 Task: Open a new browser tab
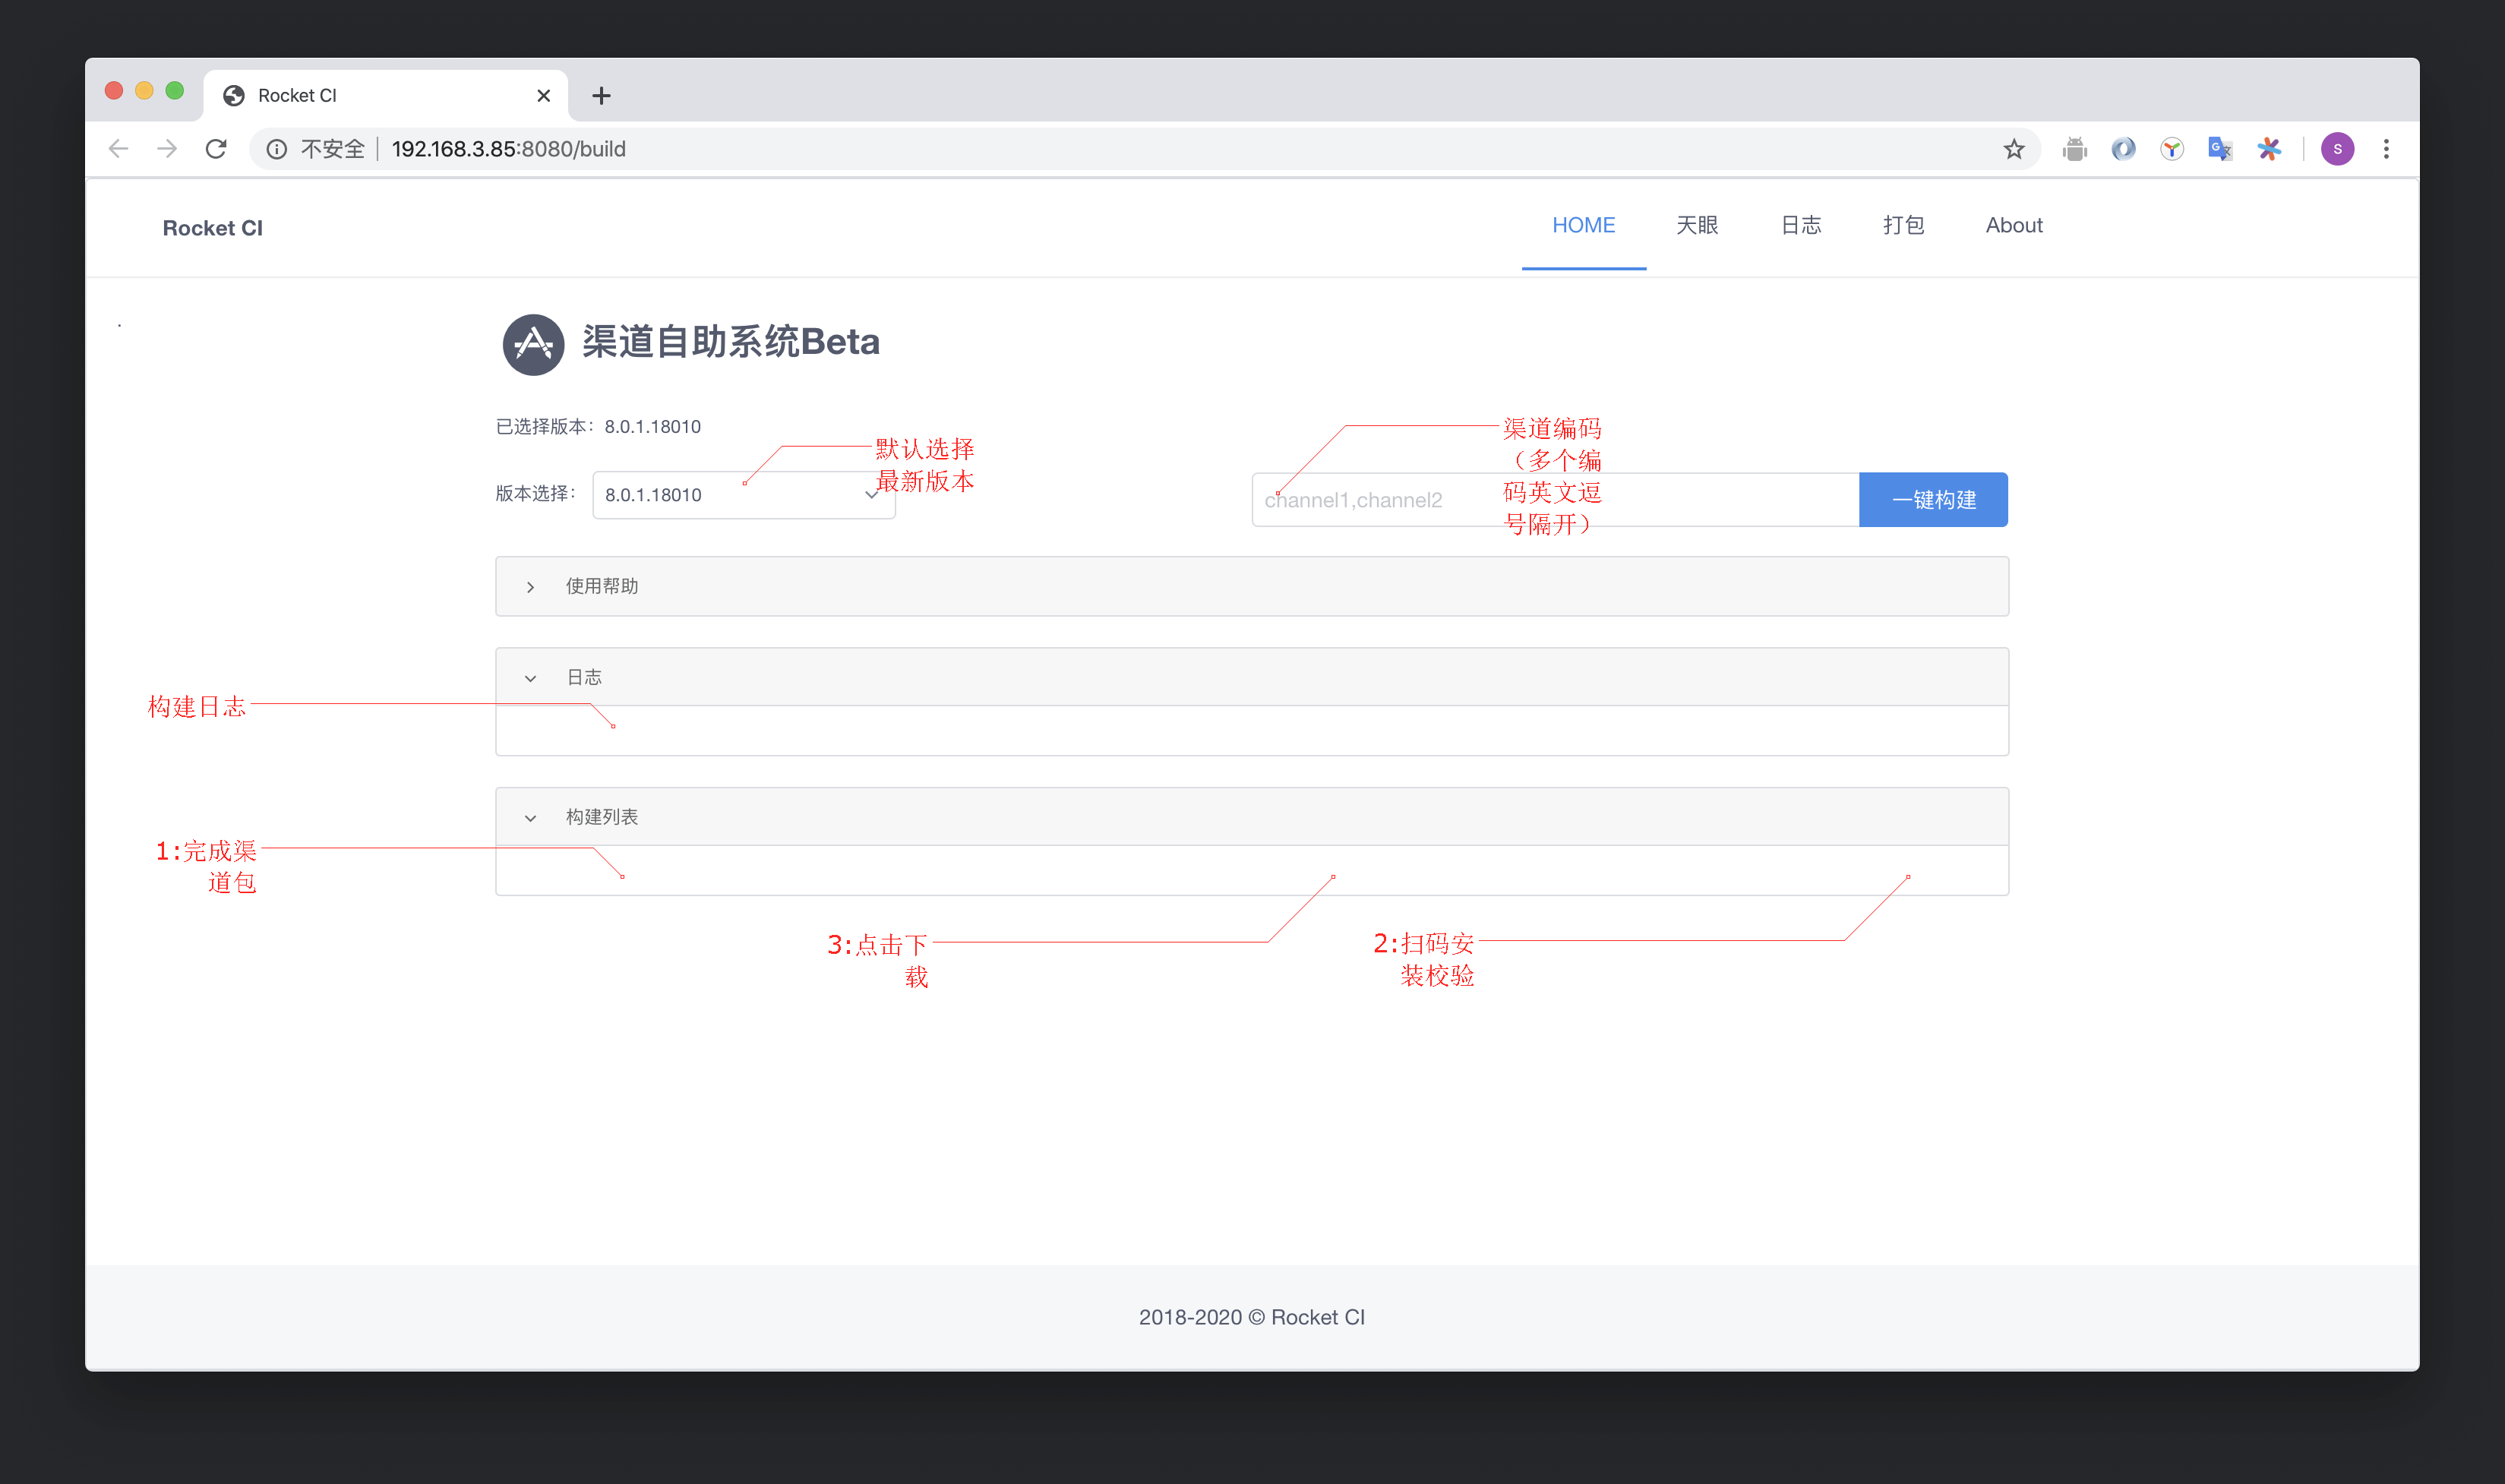tap(601, 96)
